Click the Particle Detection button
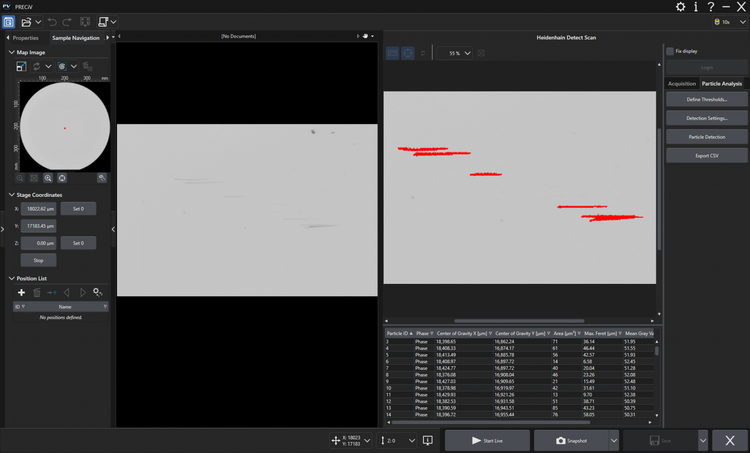This screenshot has width=750, height=453. click(707, 136)
